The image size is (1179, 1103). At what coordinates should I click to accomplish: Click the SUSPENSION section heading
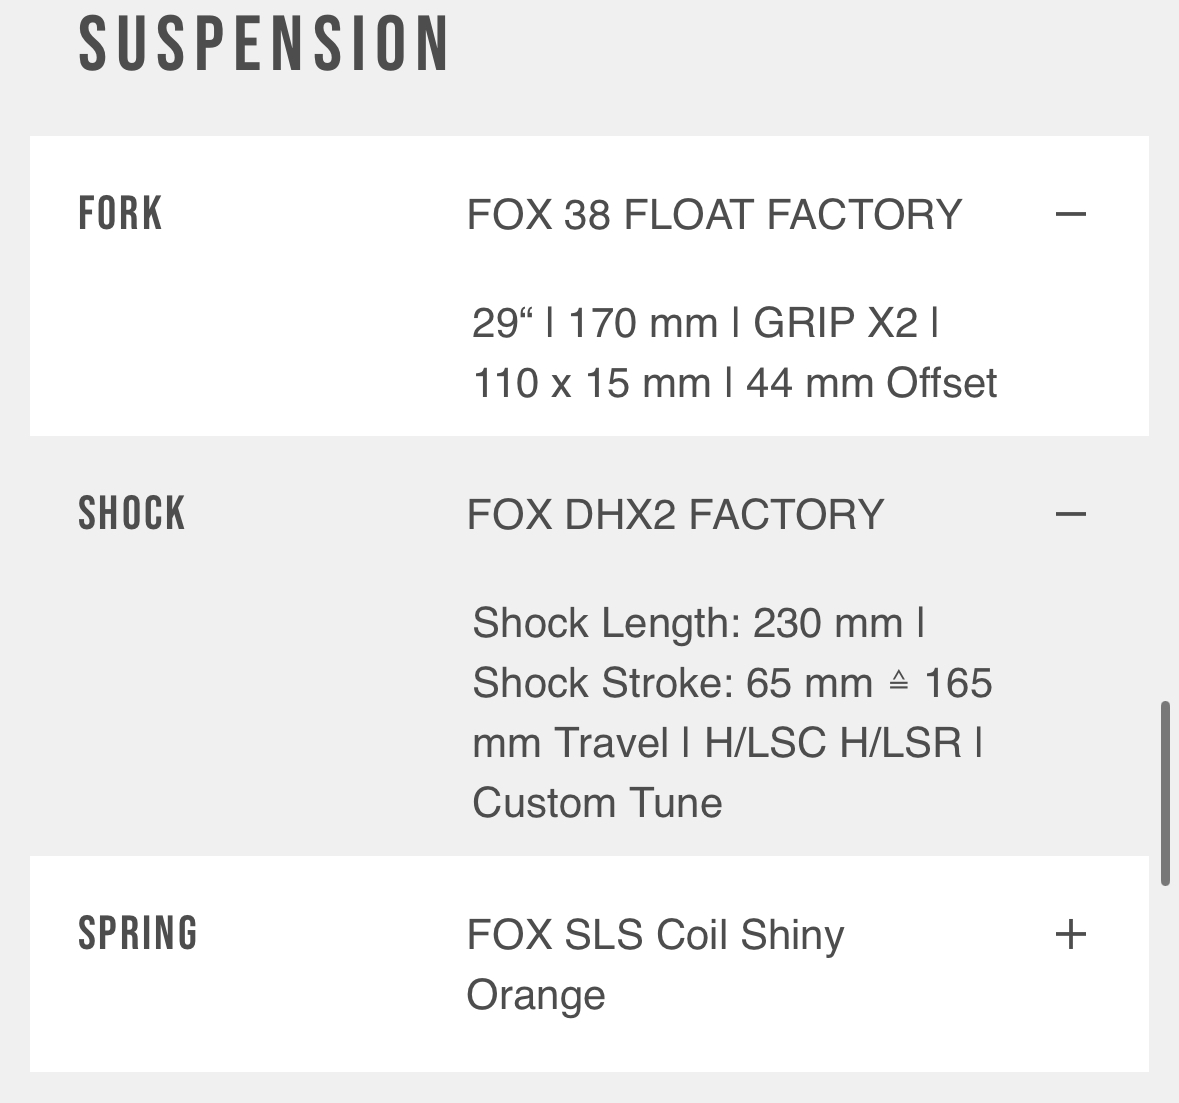[264, 44]
